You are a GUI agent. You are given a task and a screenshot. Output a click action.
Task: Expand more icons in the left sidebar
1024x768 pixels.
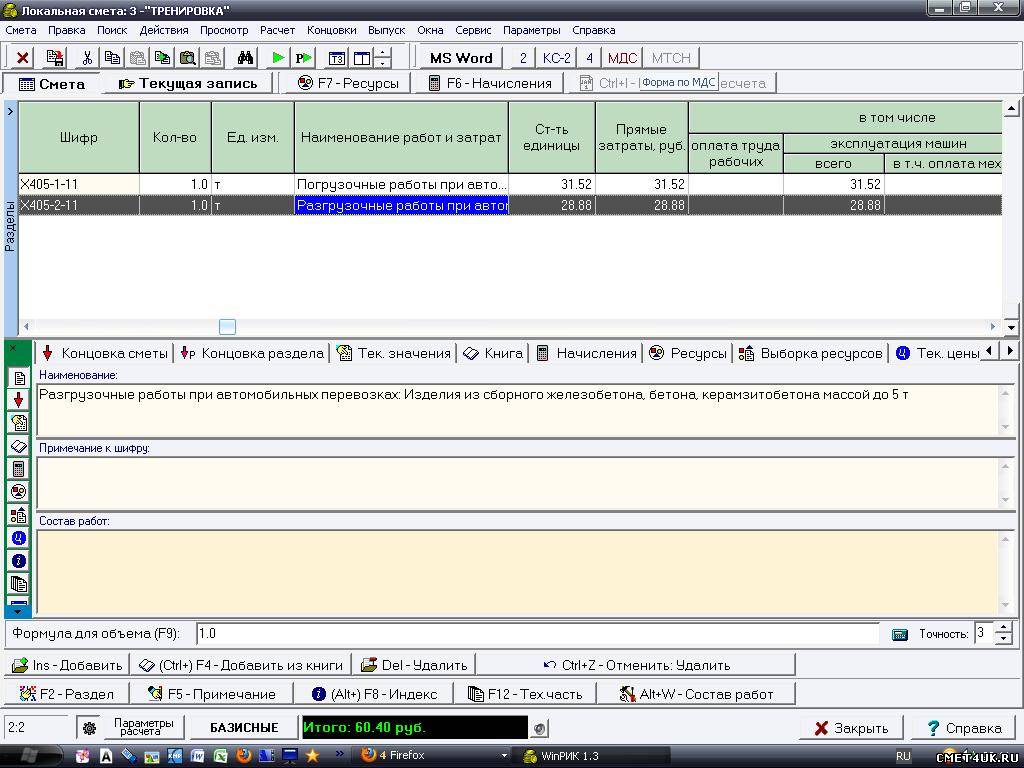[18, 610]
